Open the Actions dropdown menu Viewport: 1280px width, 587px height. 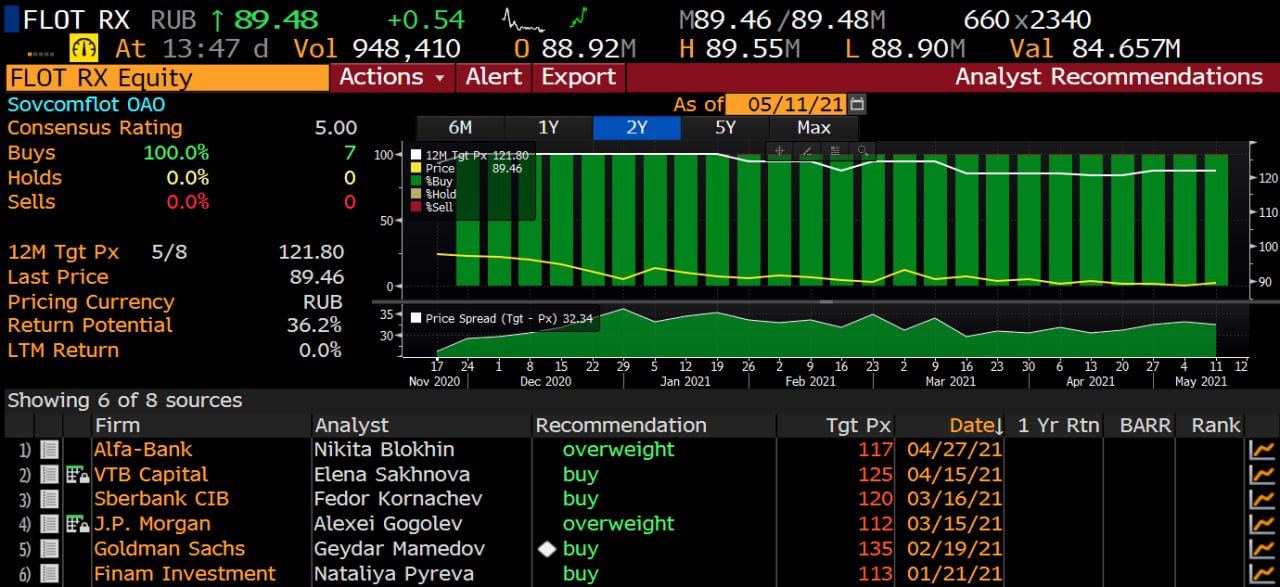392,77
